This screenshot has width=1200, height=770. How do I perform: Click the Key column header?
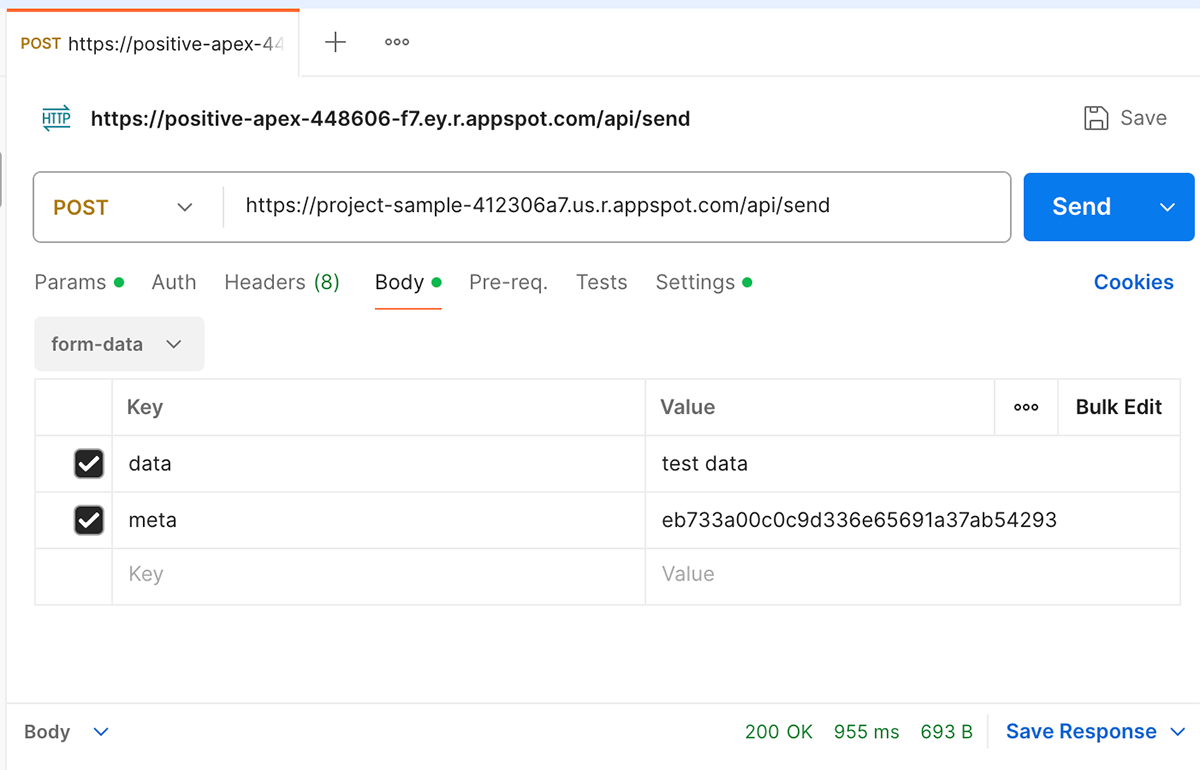point(379,407)
